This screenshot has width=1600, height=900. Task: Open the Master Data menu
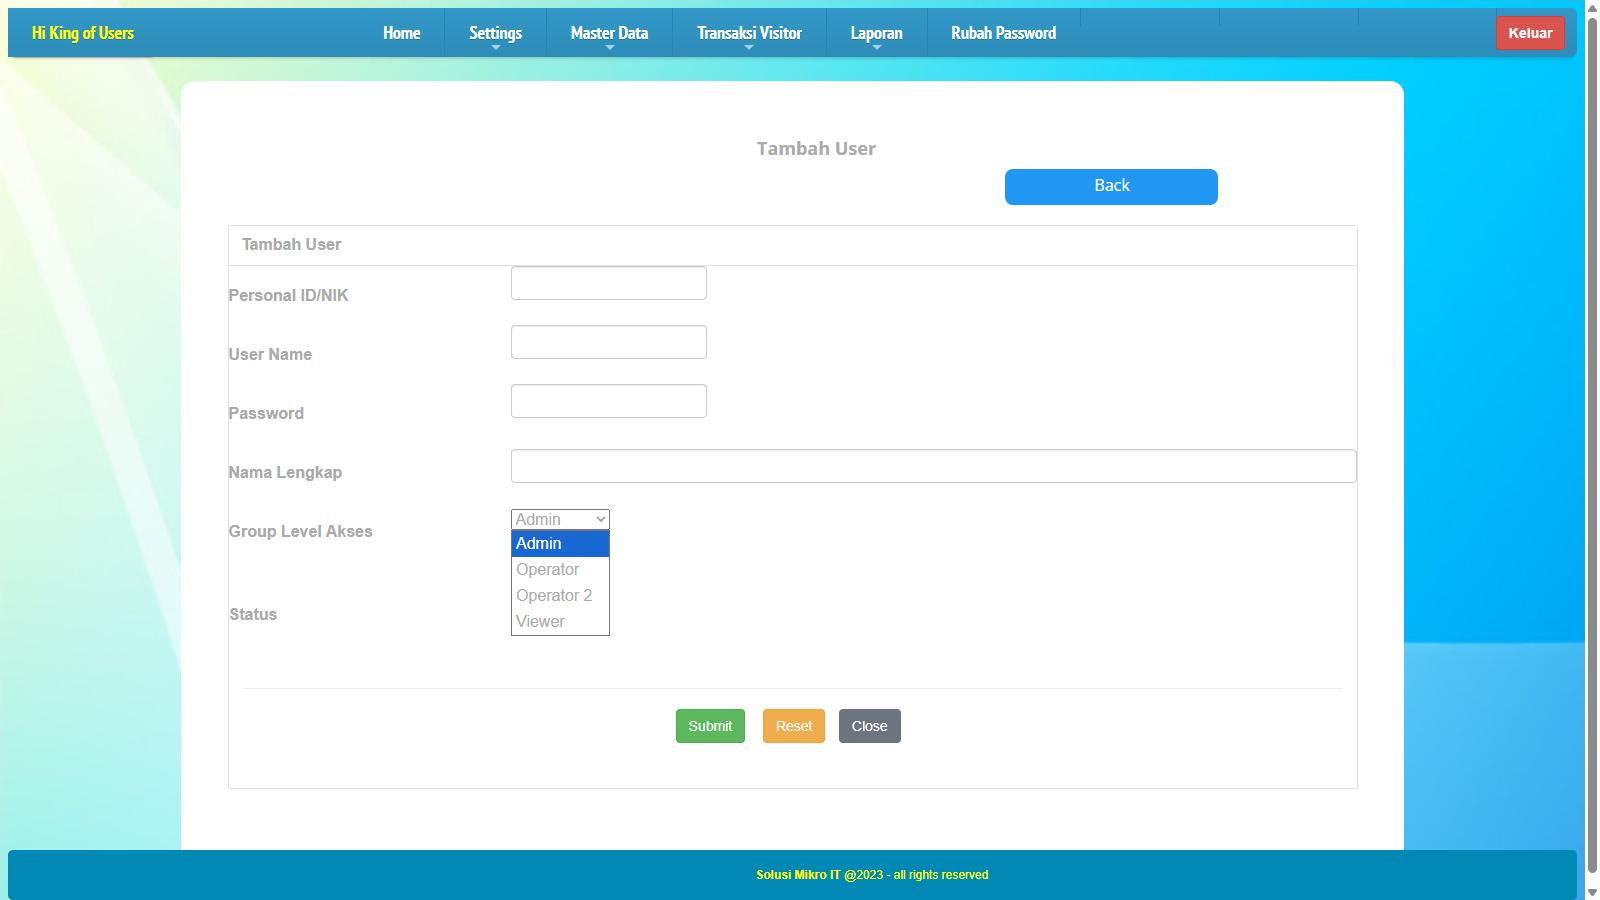[609, 33]
